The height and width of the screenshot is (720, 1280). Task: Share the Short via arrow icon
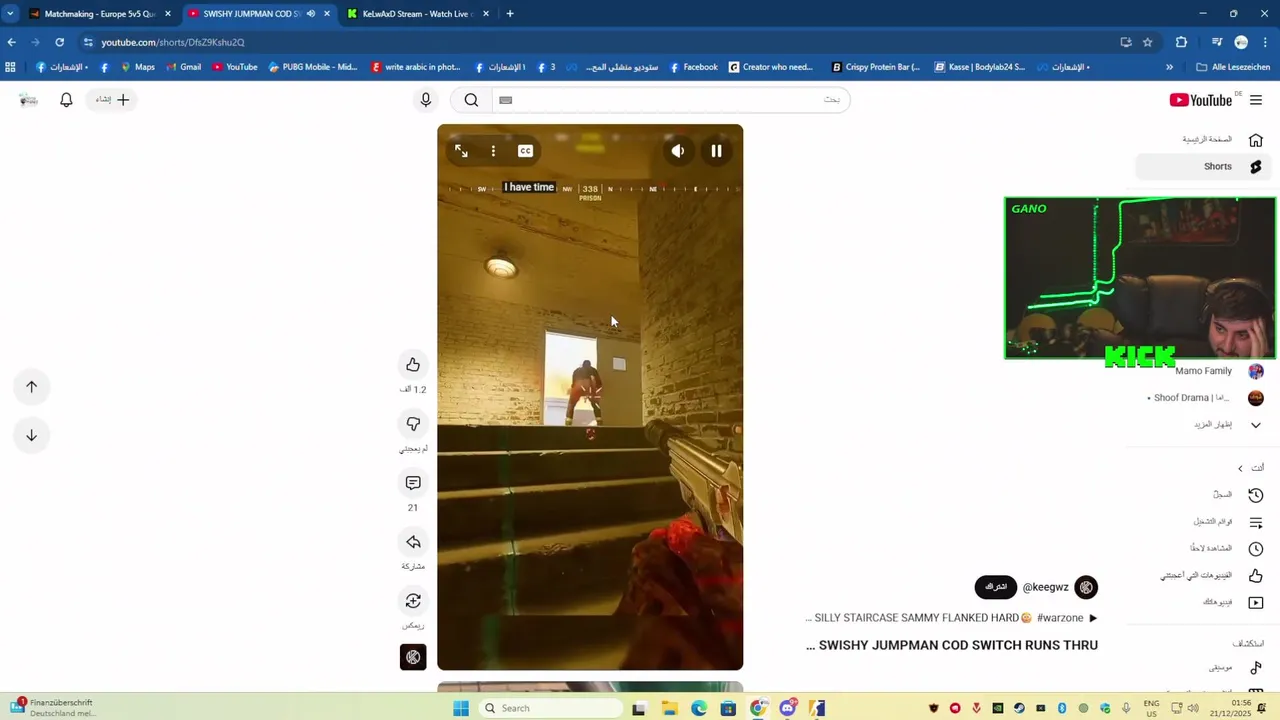(x=413, y=542)
